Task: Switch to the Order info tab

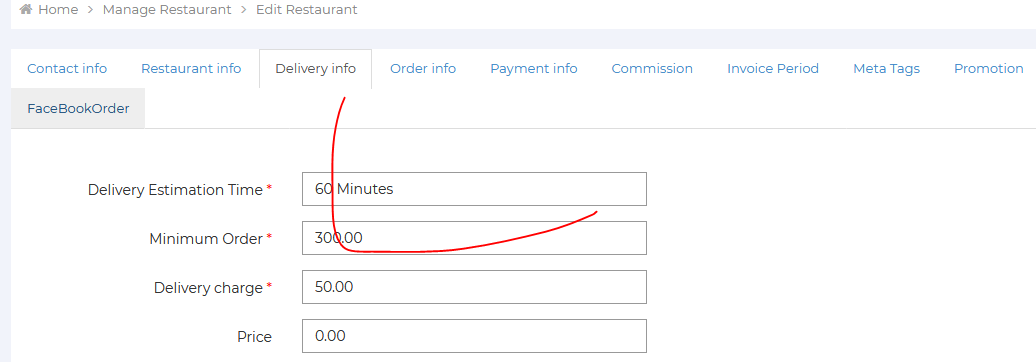Action: click(x=423, y=69)
